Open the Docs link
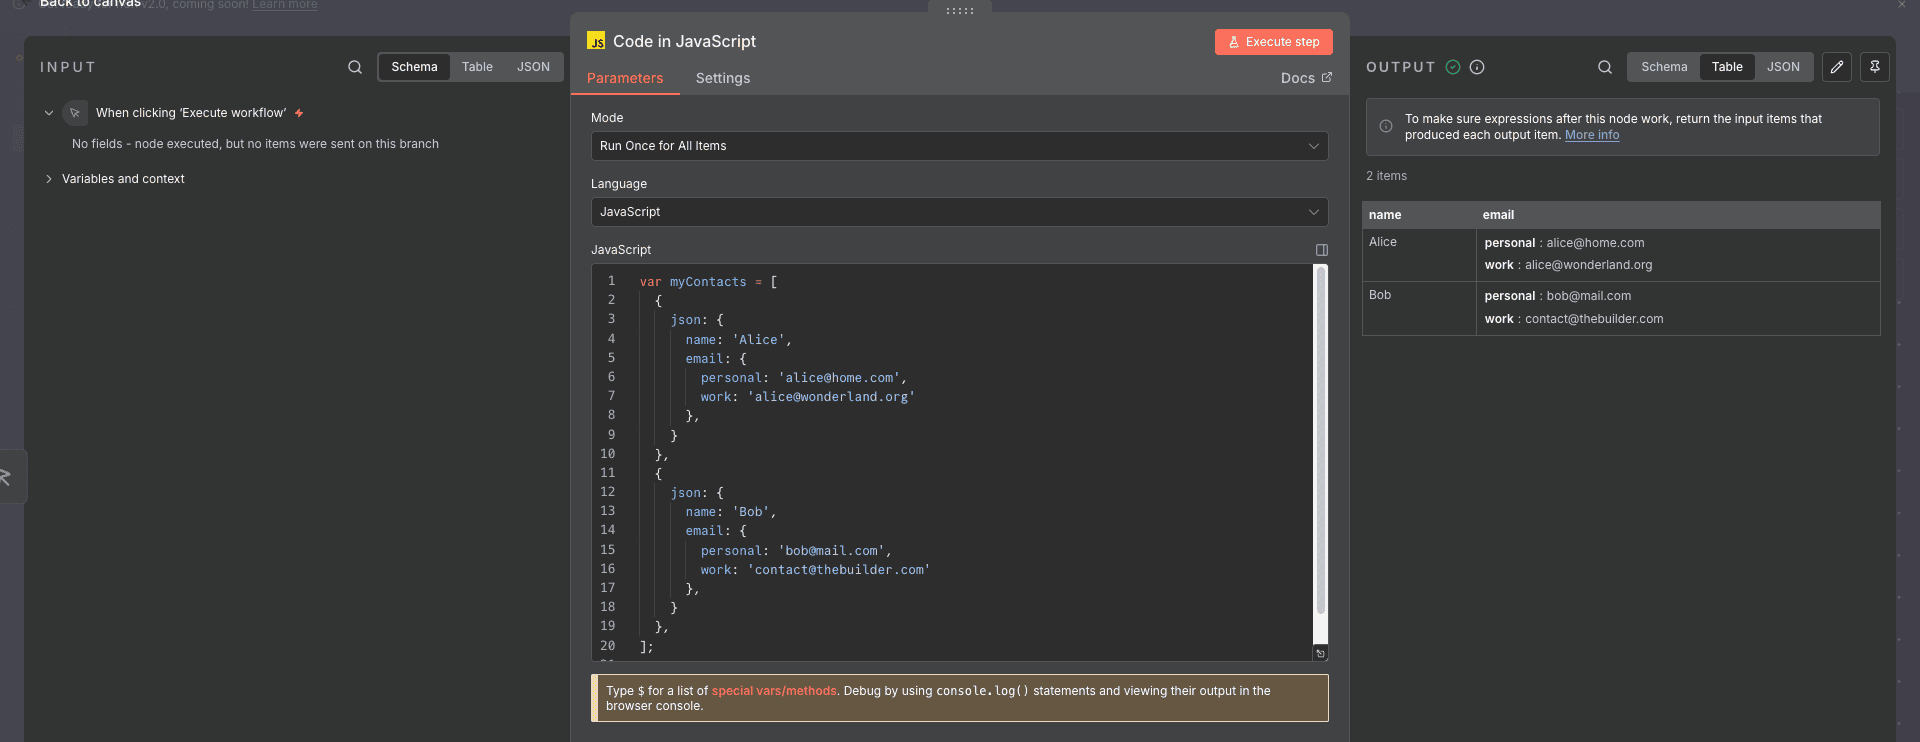 (x=1306, y=78)
